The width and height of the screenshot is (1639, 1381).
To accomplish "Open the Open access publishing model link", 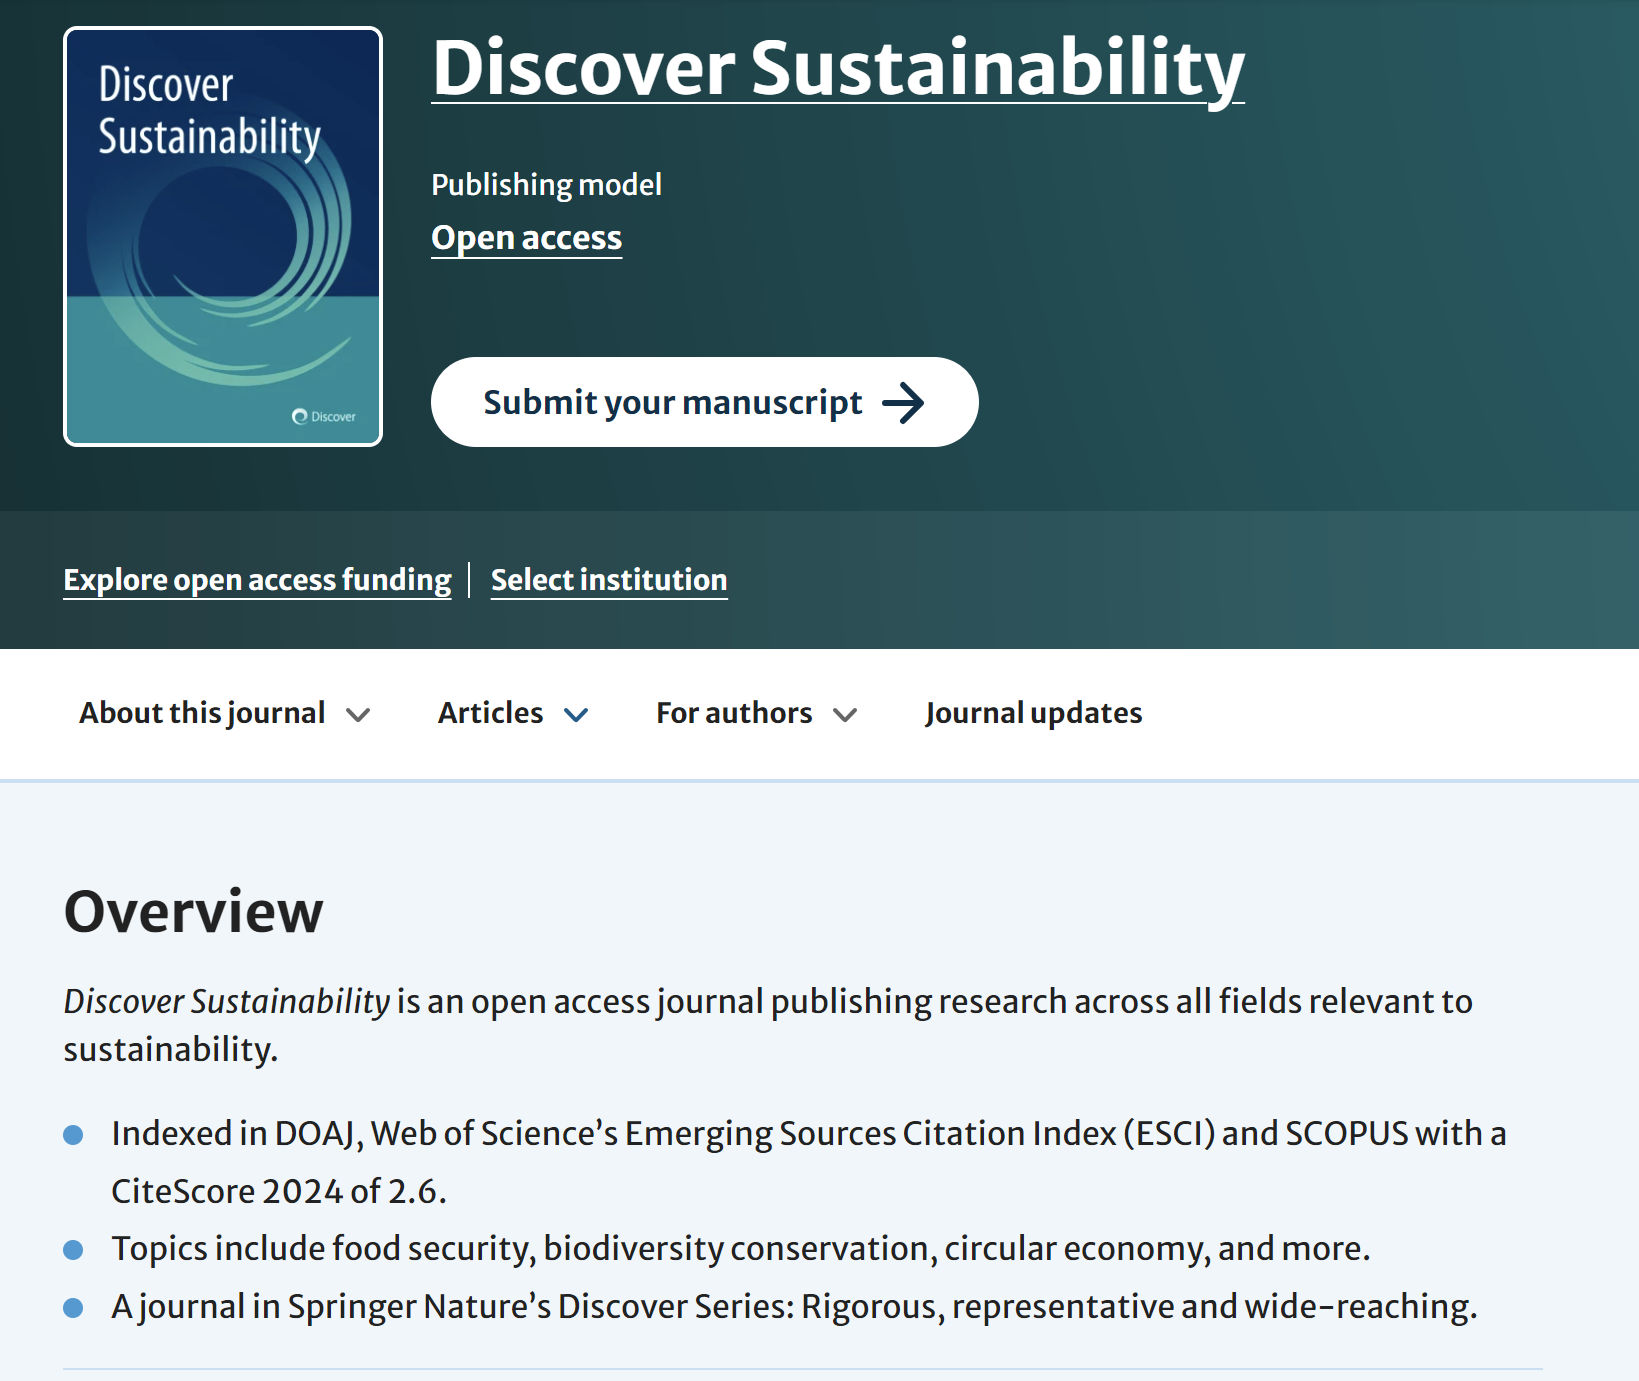I will 526,238.
